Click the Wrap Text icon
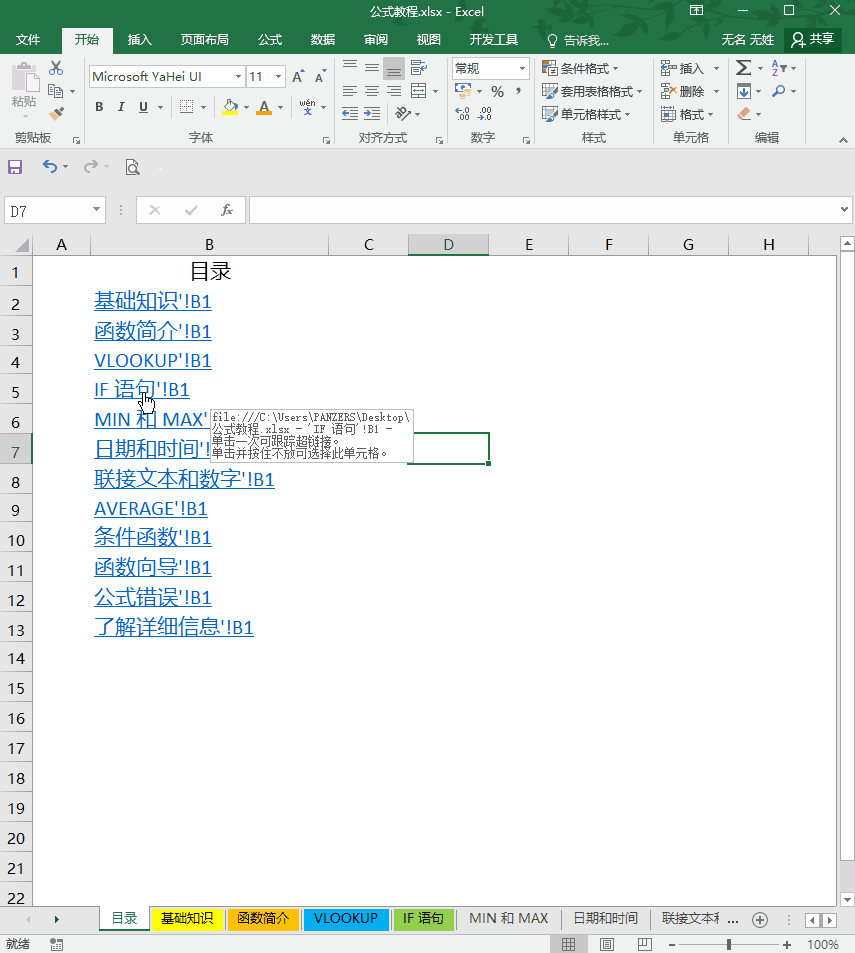Screen dimensions: 855x953 418,67
